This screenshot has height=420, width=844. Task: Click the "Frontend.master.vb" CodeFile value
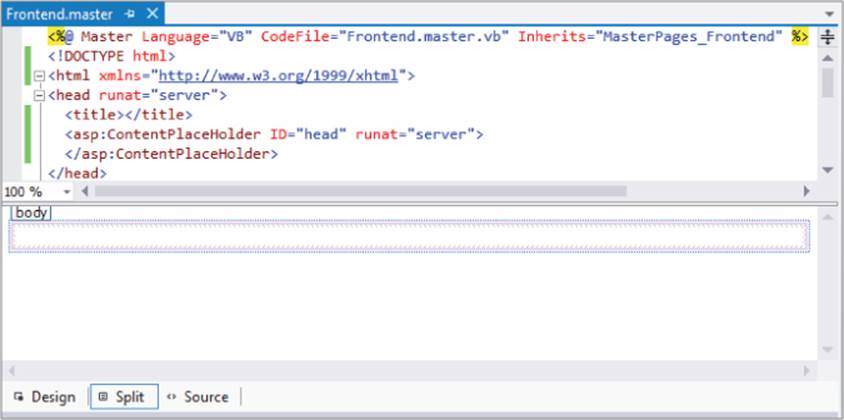coord(424,37)
